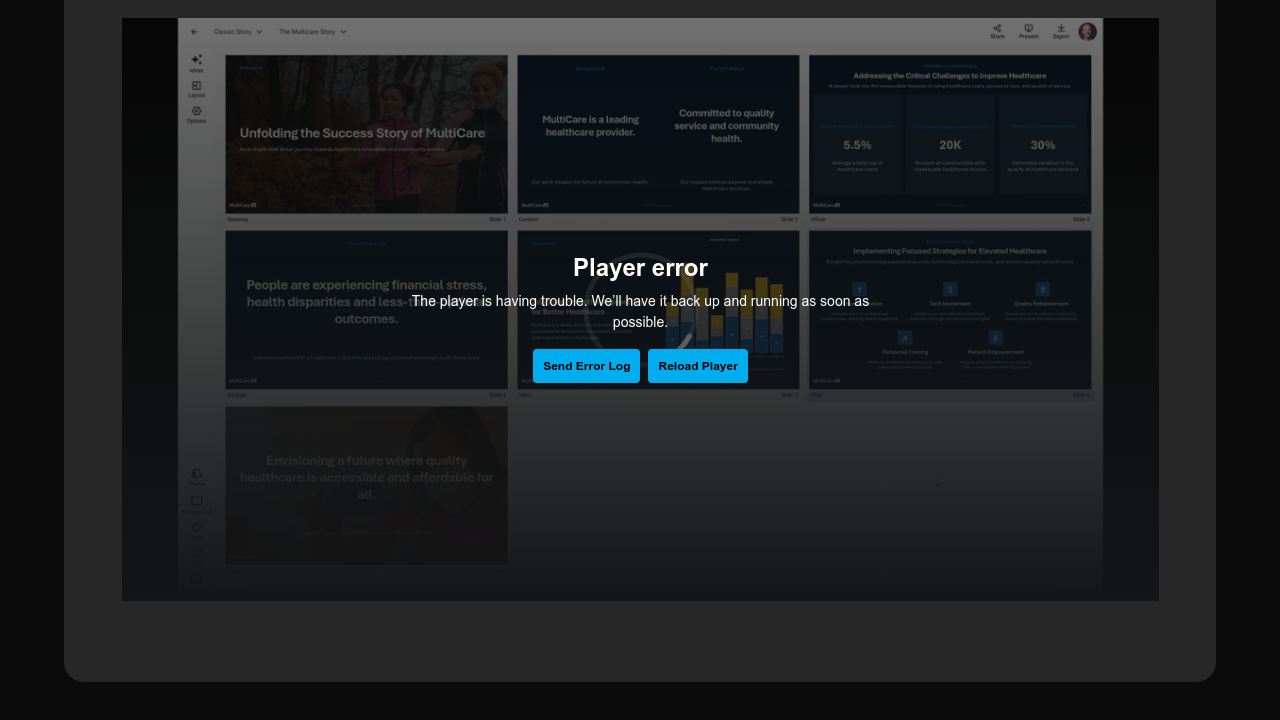1280x720 pixels.
Task: Expand The Multicare Story dropdown
Action: [x=312, y=32]
